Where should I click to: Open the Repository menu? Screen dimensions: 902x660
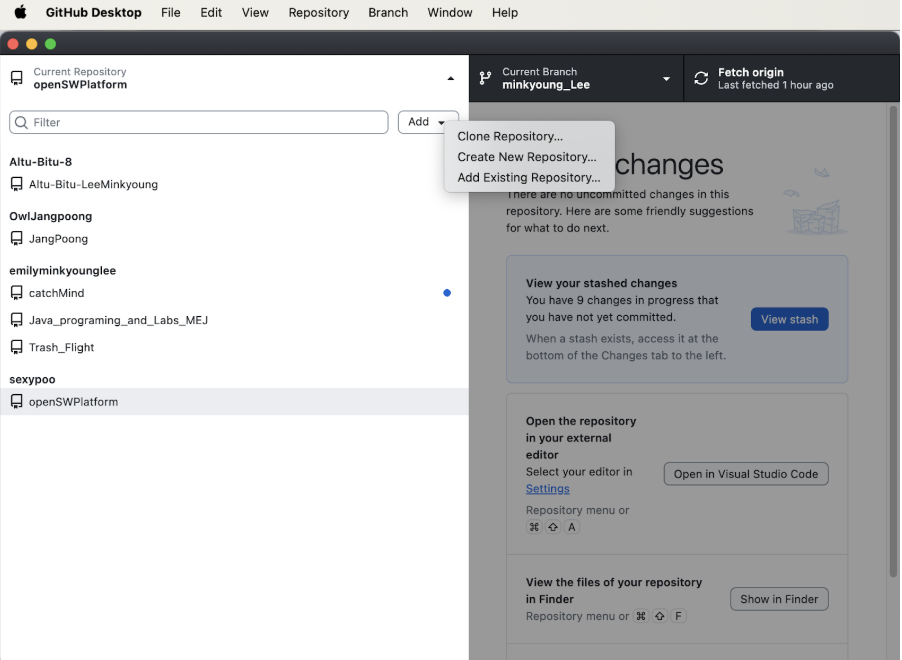pos(319,13)
